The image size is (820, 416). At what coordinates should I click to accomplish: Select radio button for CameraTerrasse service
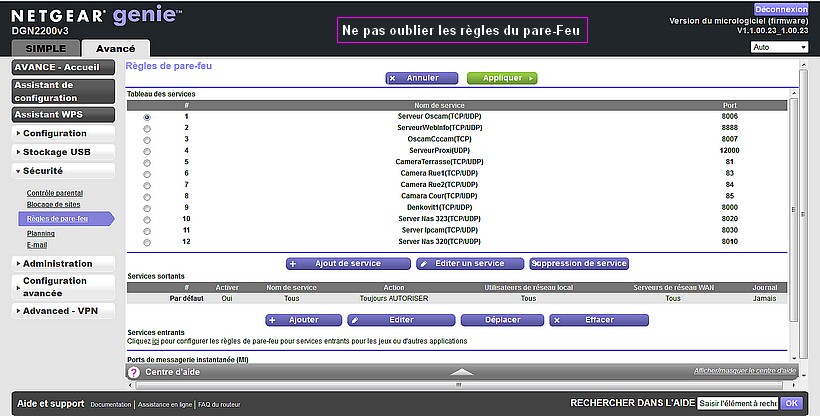click(x=147, y=162)
